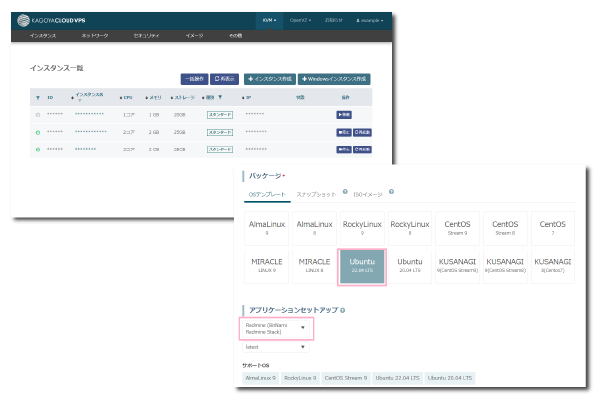
Task: Expand the KVM menu in top bar
Action: click(x=267, y=20)
